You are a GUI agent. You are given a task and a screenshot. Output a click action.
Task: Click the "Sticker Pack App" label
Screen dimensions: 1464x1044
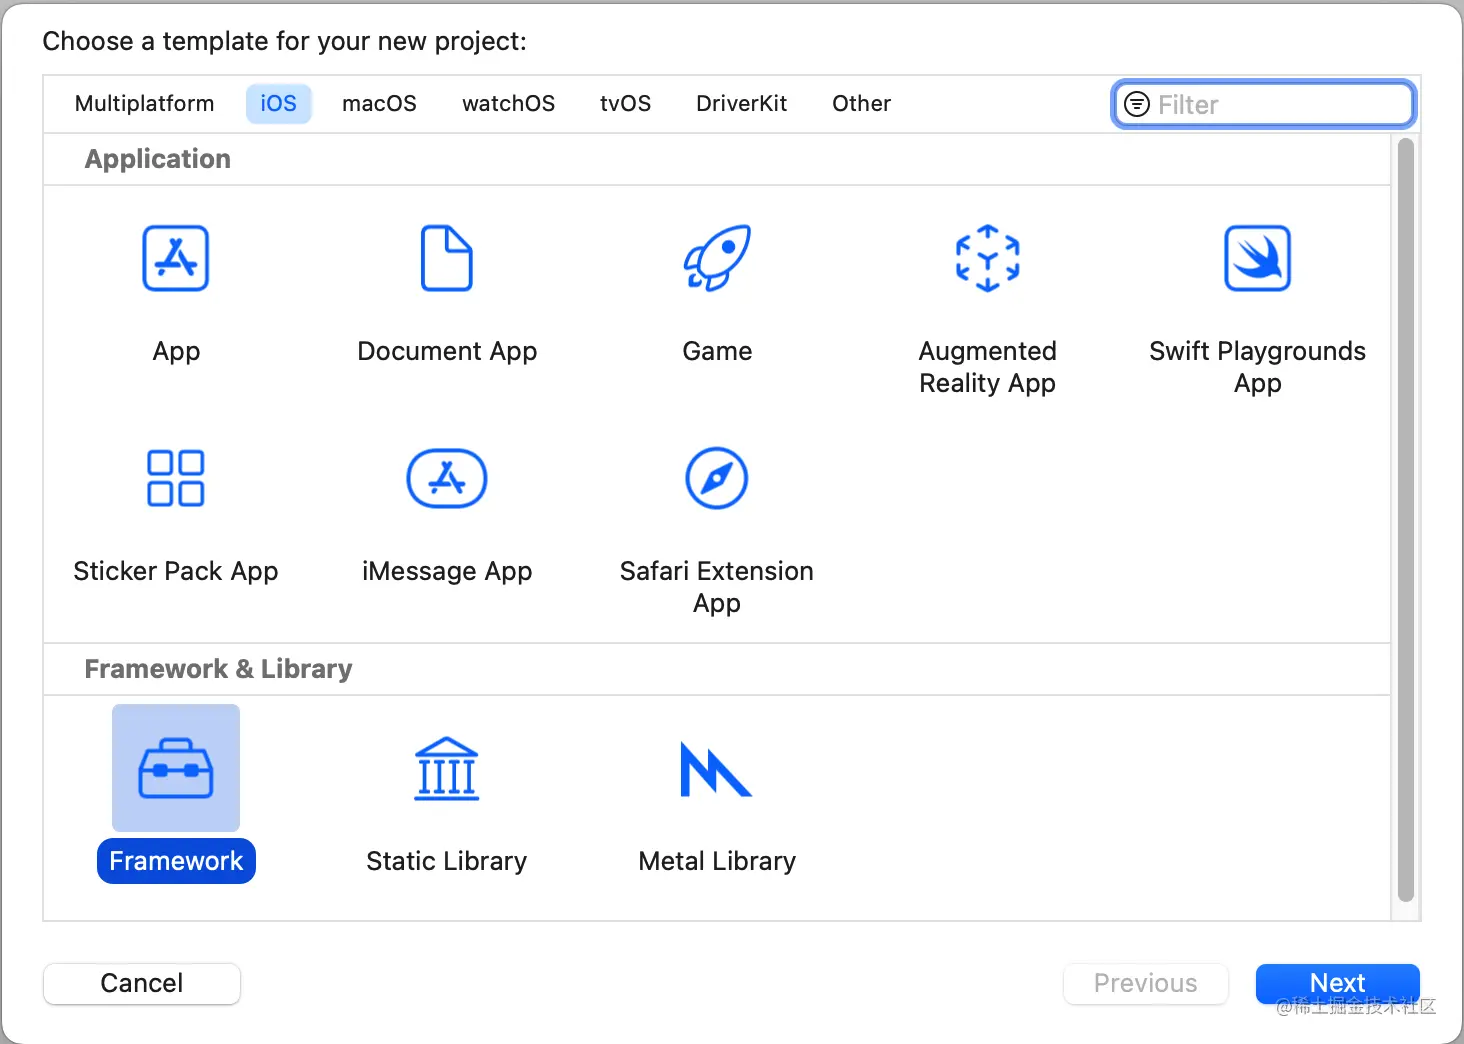(x=176, y=572)
